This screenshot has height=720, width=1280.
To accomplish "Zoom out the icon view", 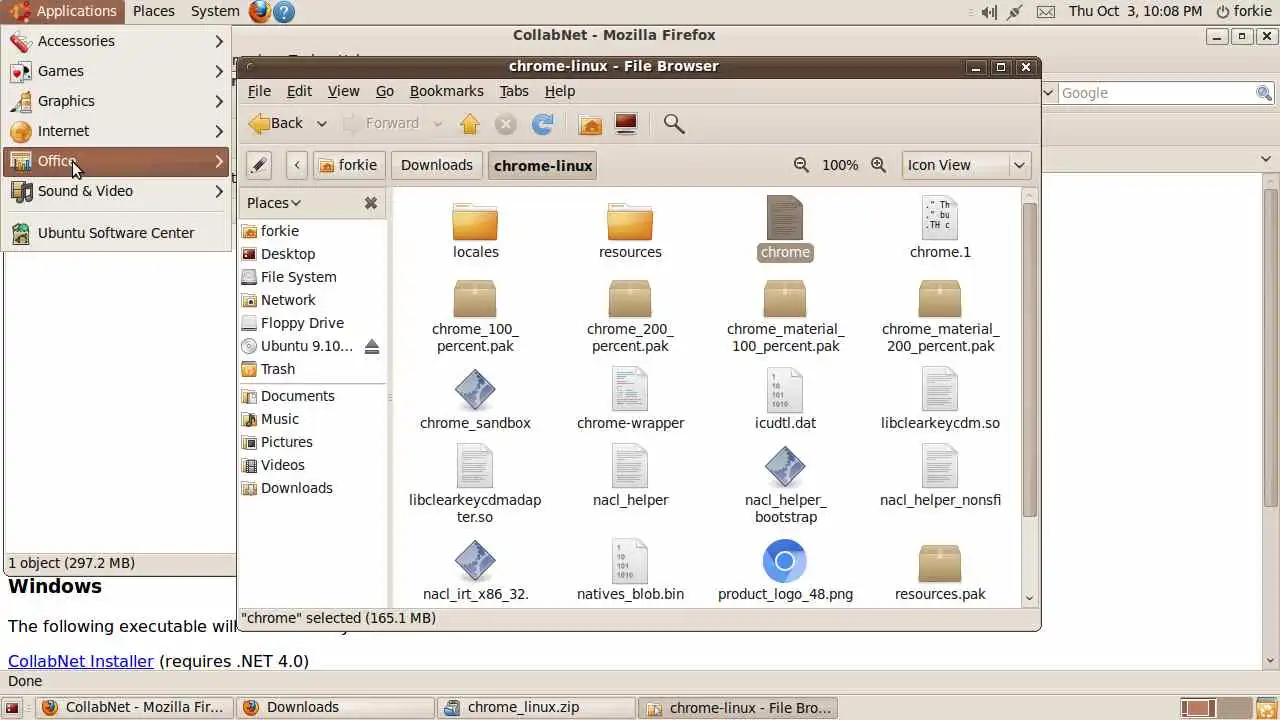I will coord(801,165).
